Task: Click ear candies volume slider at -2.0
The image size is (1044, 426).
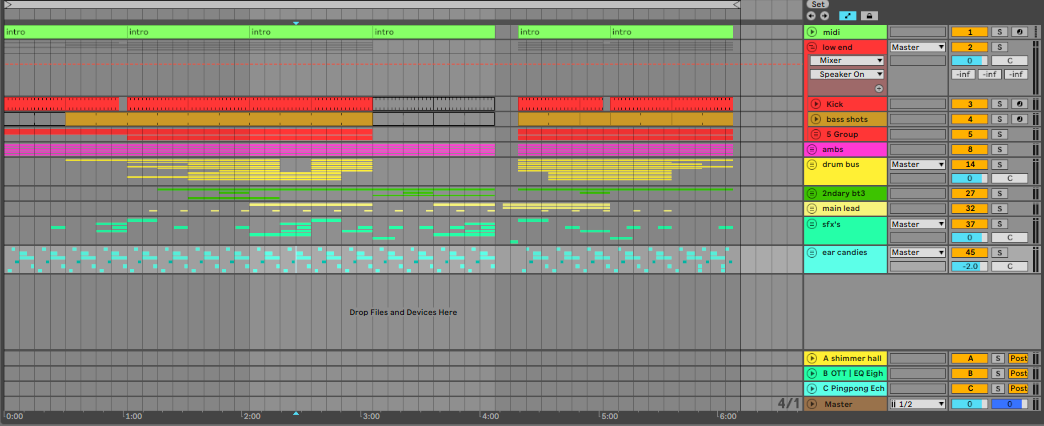Action: (969, 266)
